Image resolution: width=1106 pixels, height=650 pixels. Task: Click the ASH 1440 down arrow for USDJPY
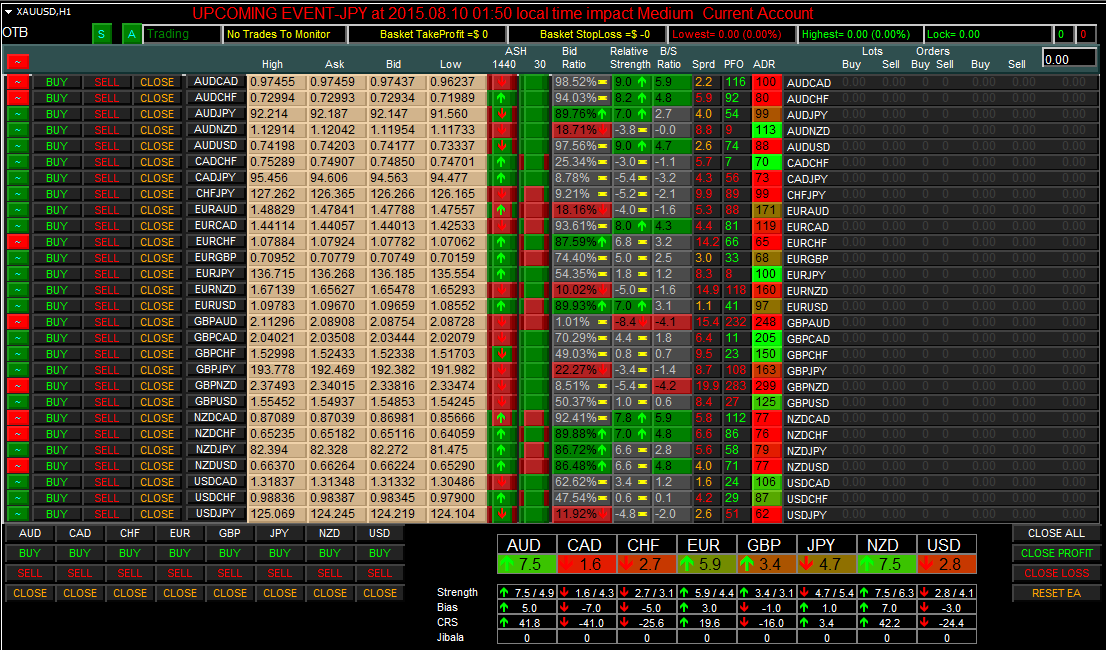tap(502, 514)
